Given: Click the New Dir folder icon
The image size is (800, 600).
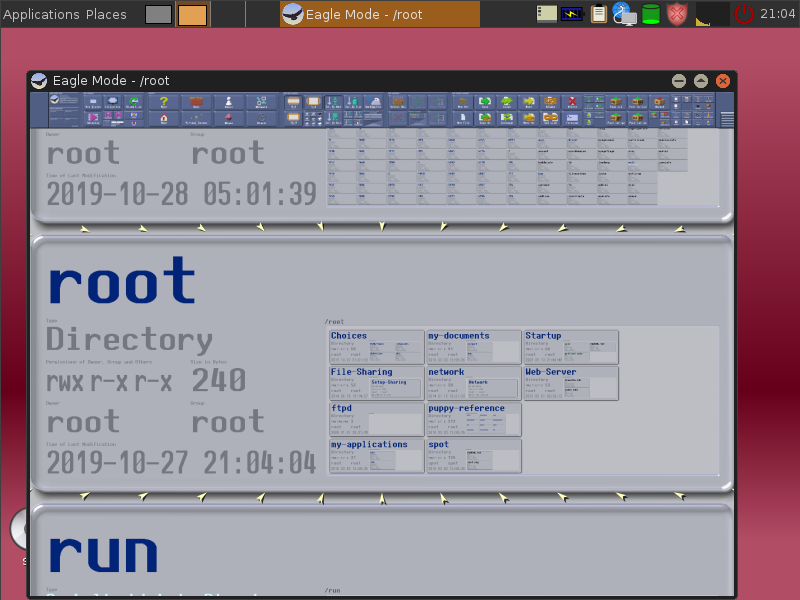Looking at the screenshot, I should pos(463,102).
